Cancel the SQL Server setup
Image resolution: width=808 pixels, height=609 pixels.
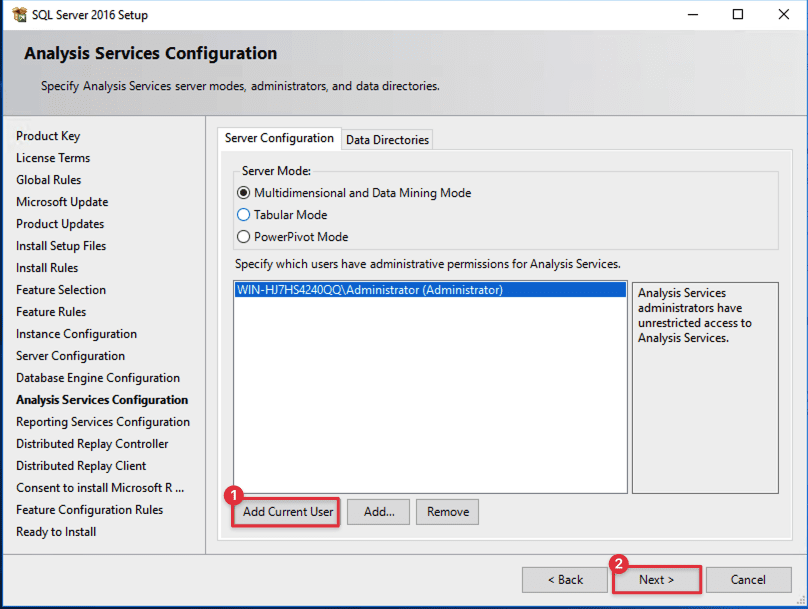pyautogui.click(x=748, y=579)
